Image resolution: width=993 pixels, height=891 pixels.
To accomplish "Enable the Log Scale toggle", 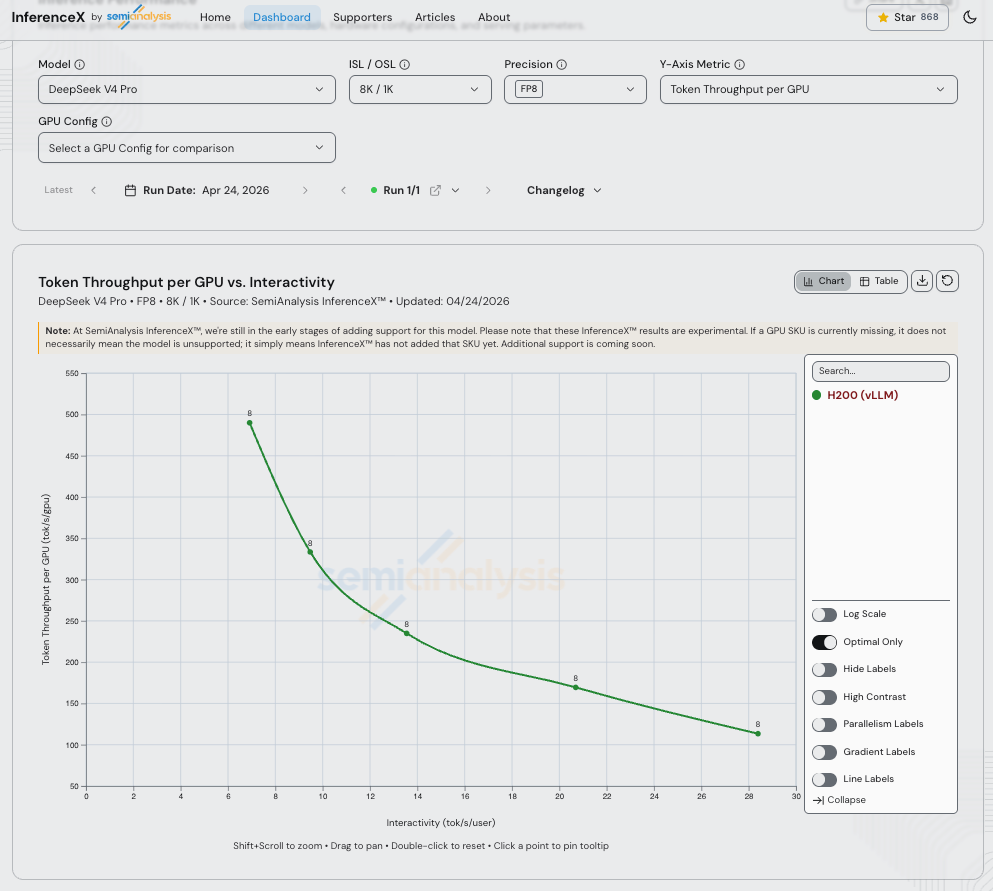I will [x=824, y=615].
